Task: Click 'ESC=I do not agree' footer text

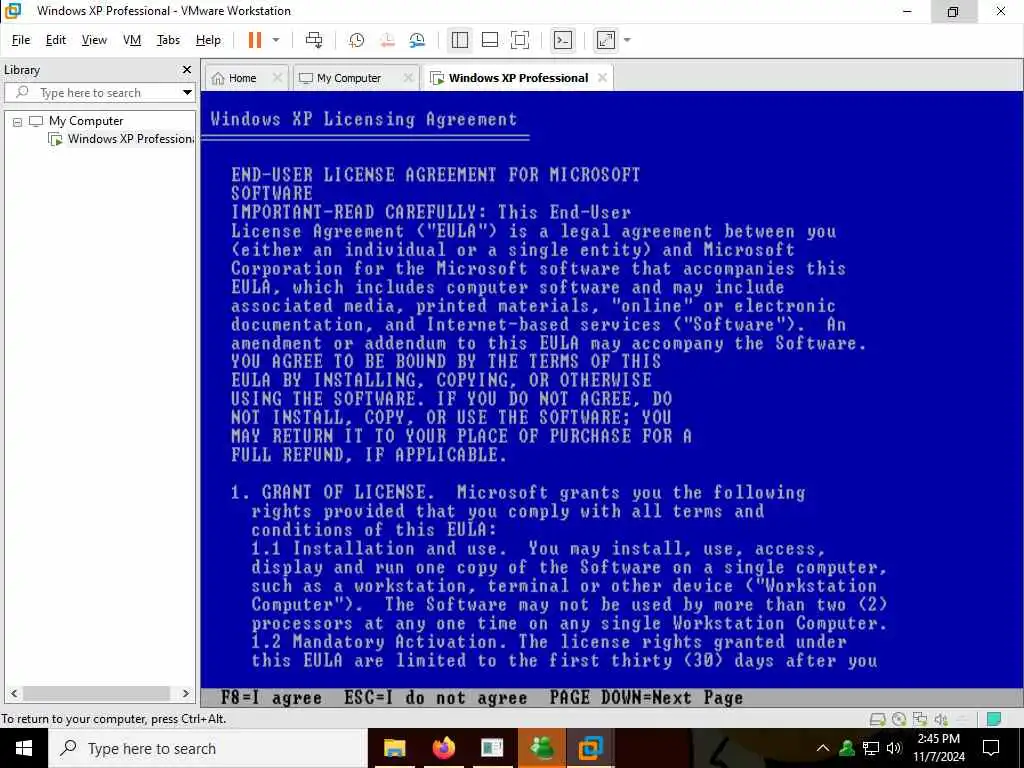Action: point(436,697)
